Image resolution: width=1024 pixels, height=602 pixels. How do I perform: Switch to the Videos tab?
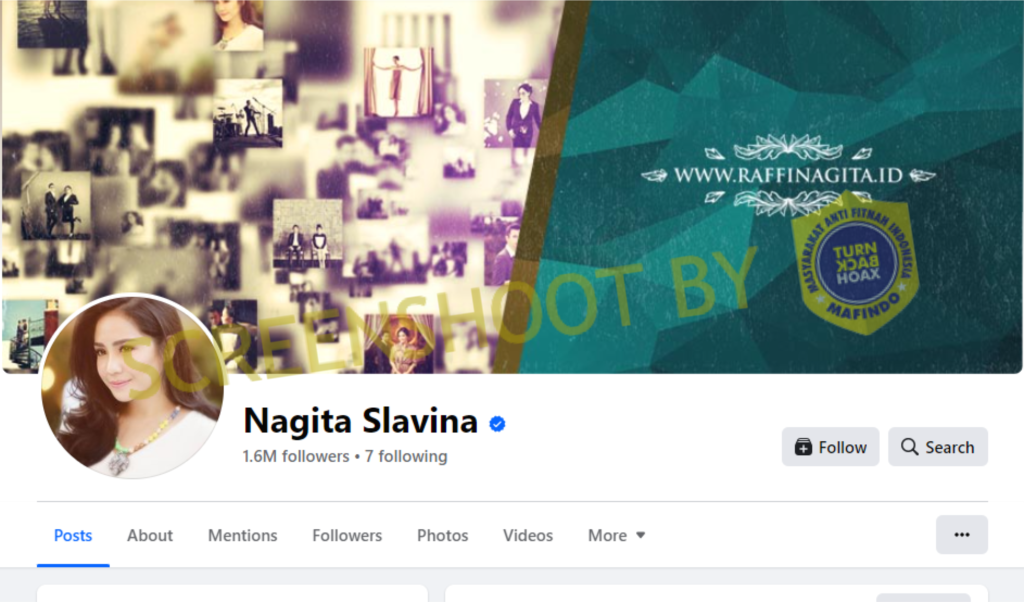[528, 535]
